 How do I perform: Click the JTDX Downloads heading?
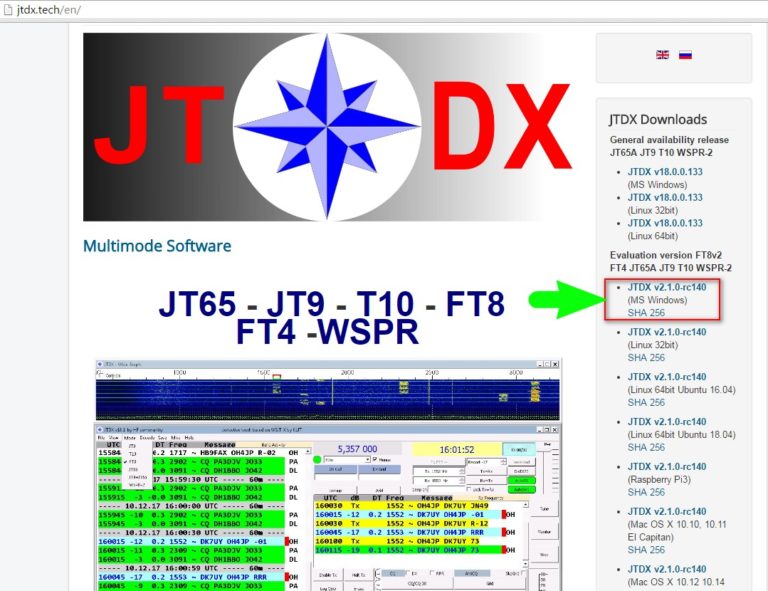[x=658, y=119]
